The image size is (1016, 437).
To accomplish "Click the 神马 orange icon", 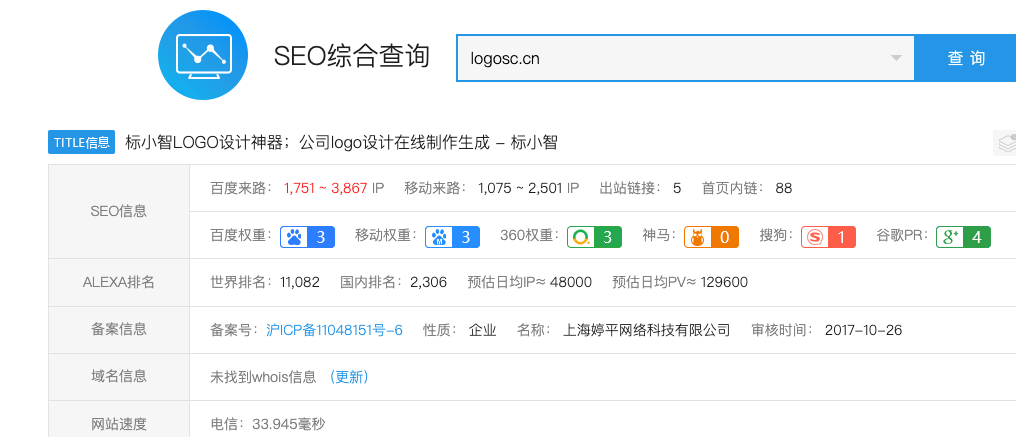I will pos(698,237).
